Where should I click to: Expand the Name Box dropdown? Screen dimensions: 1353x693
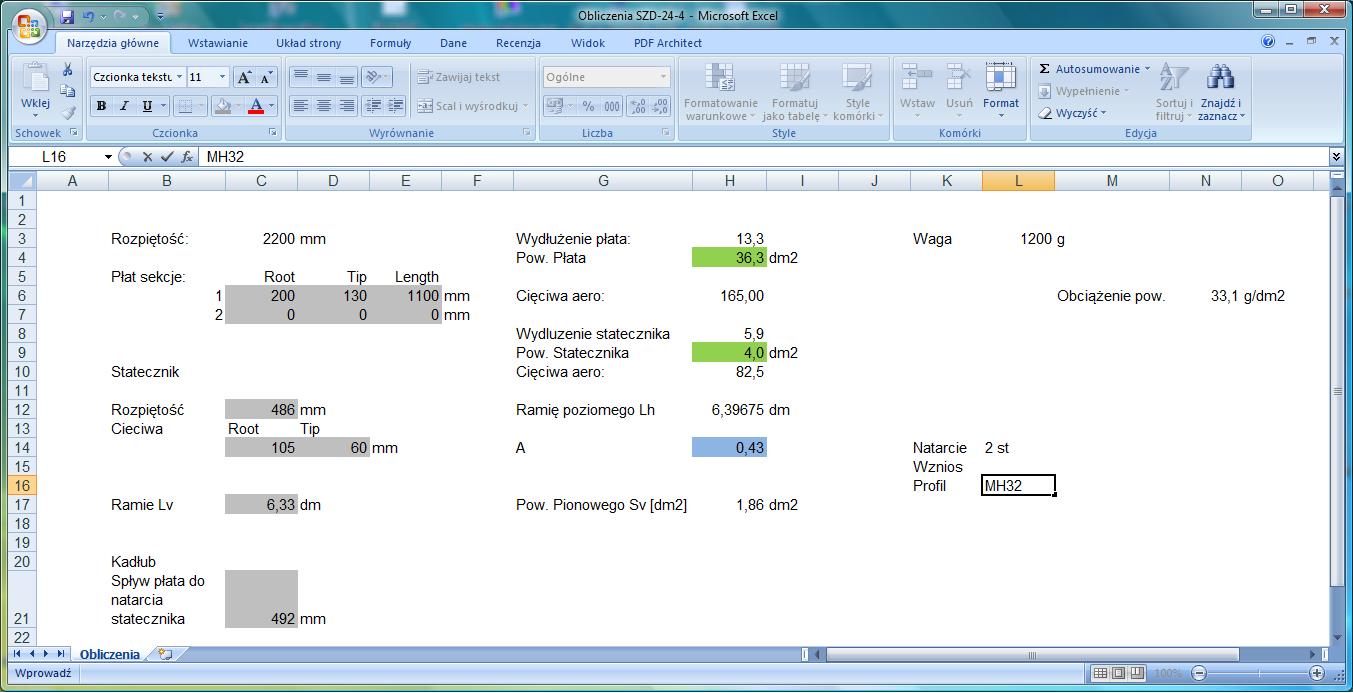(108, 157)
